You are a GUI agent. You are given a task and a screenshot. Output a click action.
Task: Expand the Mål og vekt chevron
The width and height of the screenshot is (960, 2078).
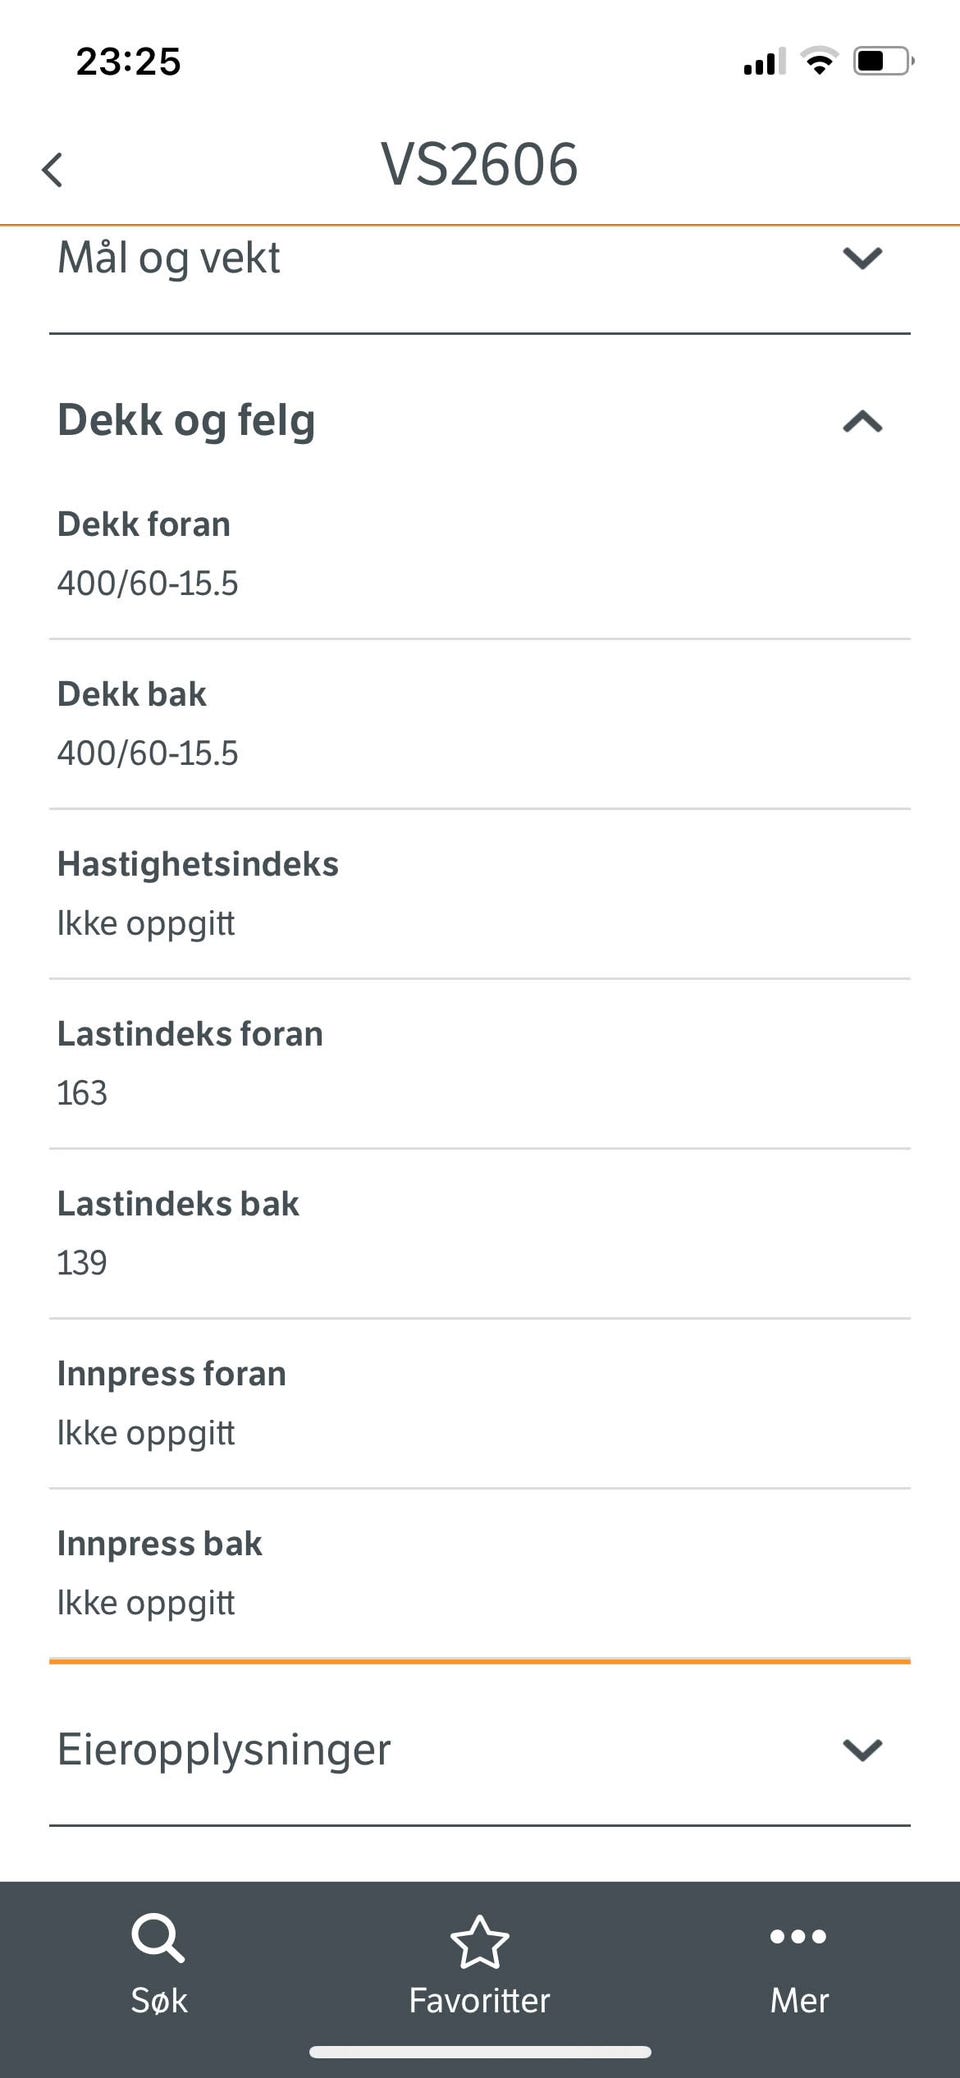[862, 258]
